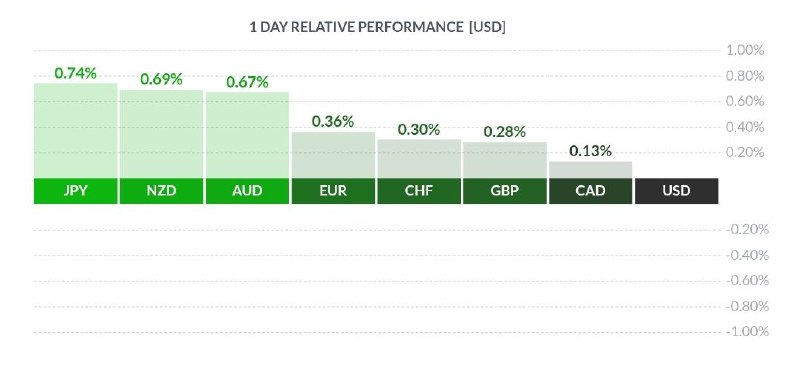Select the JPY currency label
Viewport: 800px width, 366px height.
point(76,191)
